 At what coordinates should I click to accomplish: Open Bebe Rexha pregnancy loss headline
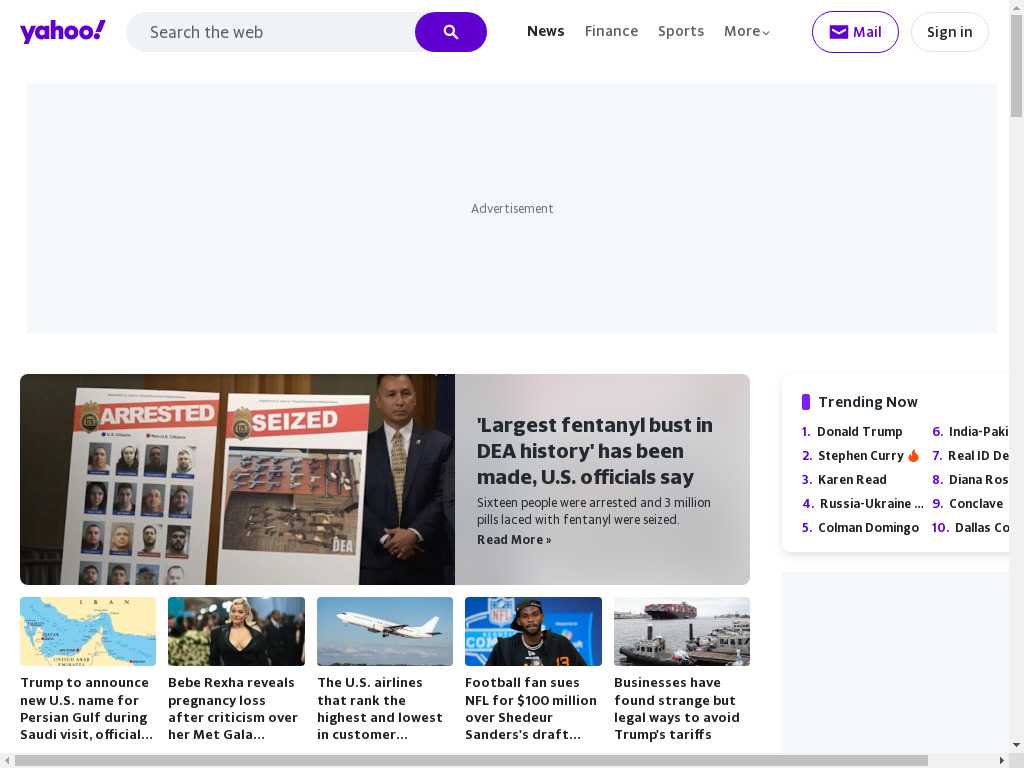233,709
